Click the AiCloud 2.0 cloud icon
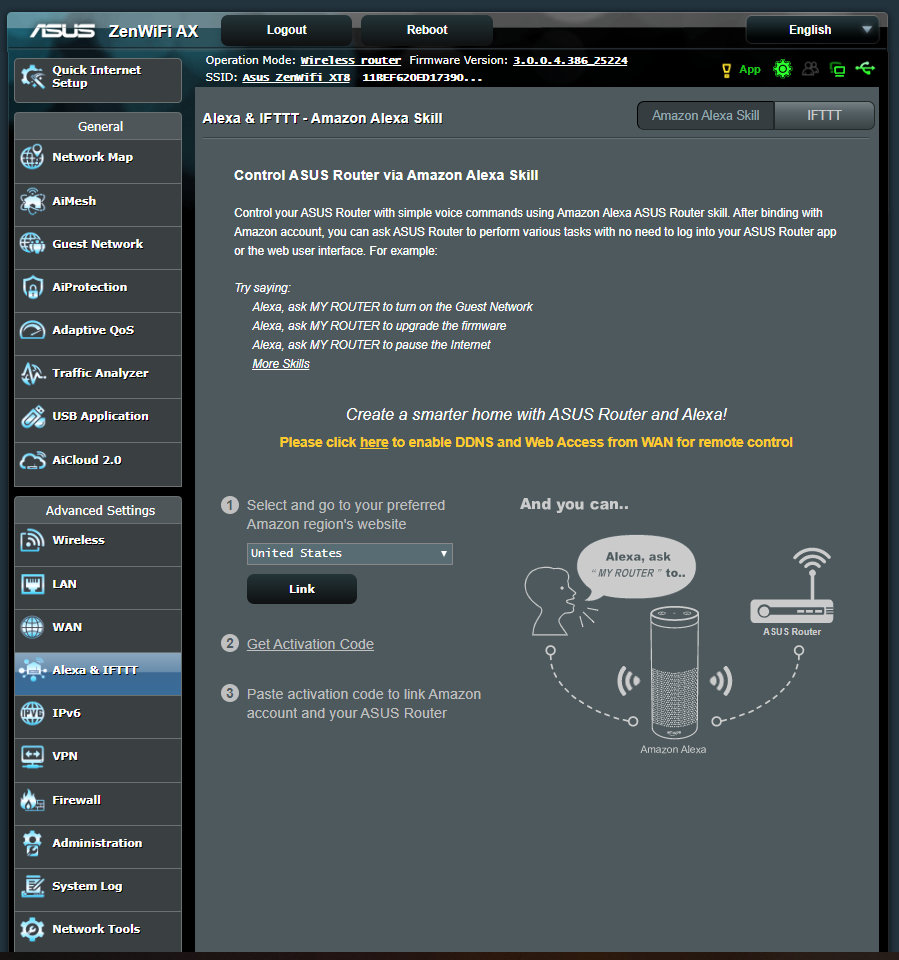Viewport: 899px width, 960px height. (32, 460)
